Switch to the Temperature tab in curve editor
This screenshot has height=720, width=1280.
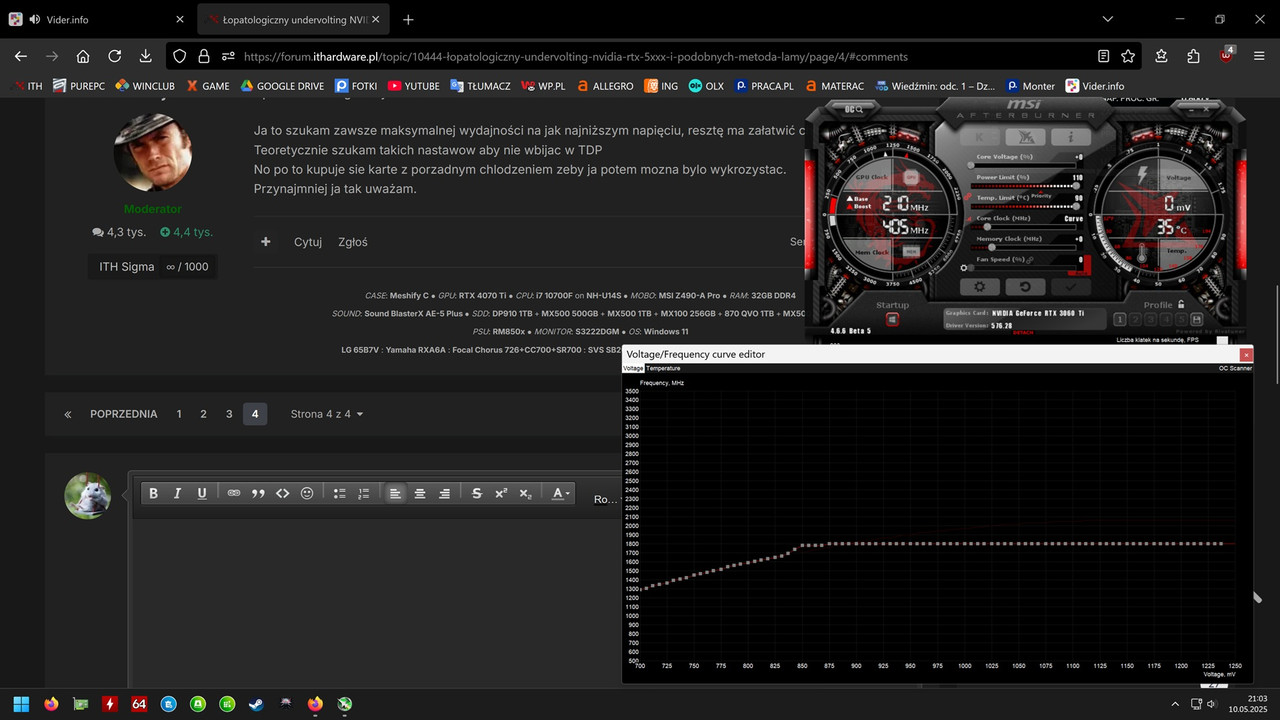click(x=663, y=368)
